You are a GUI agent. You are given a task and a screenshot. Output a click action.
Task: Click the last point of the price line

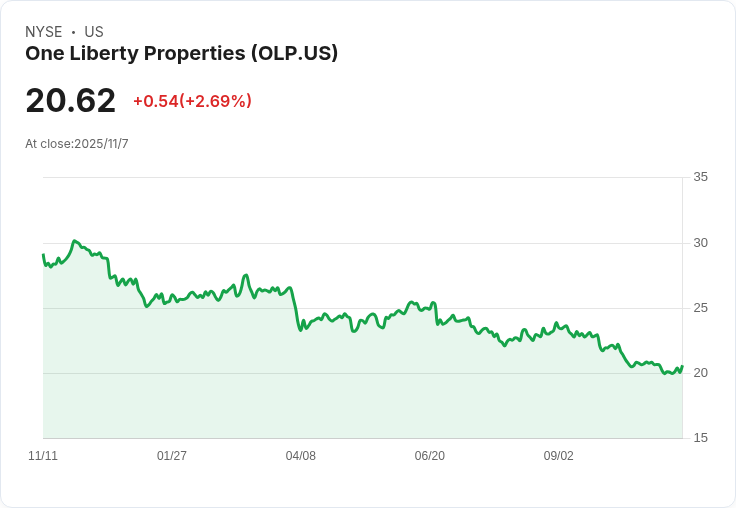pyautogui.click(x=682, y=366)
